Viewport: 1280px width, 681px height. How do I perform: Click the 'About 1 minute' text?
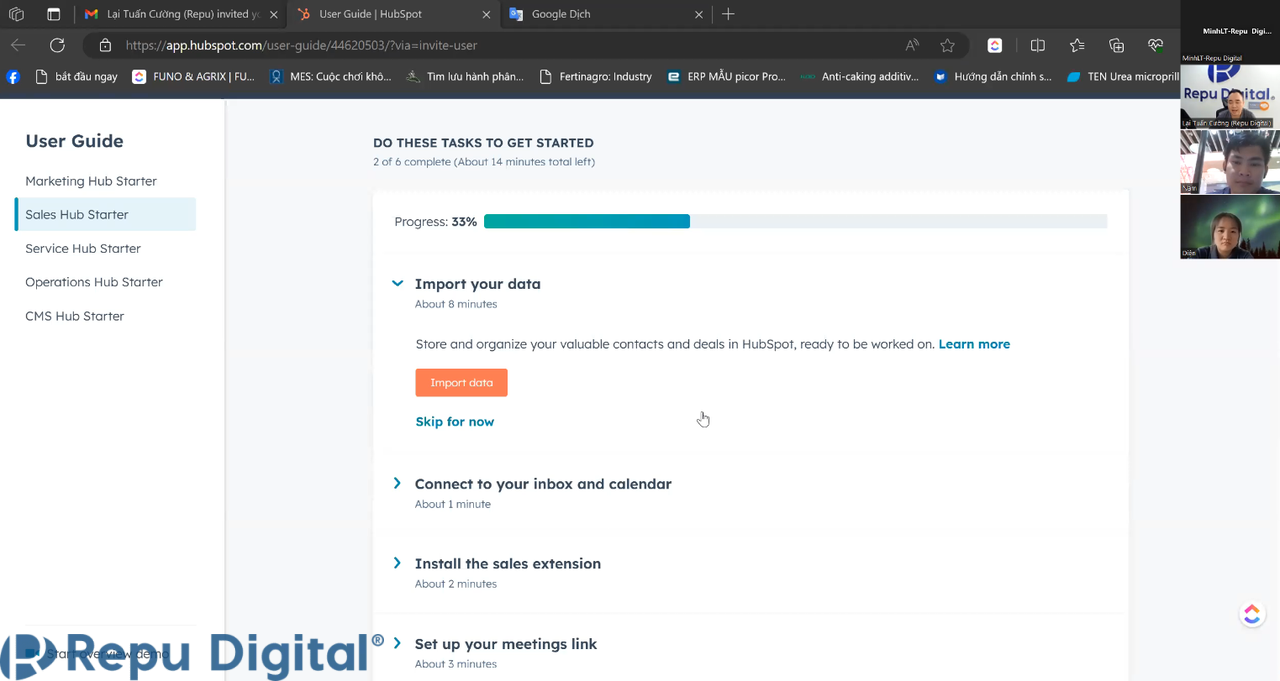pos(453,504)
